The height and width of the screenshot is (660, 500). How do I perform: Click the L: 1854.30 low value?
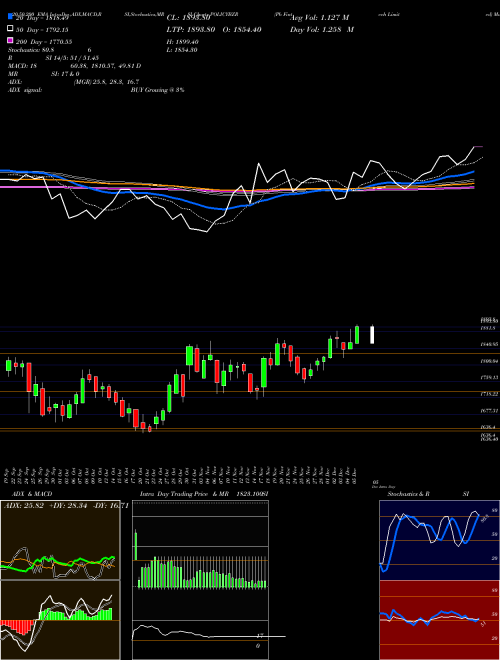182,50
